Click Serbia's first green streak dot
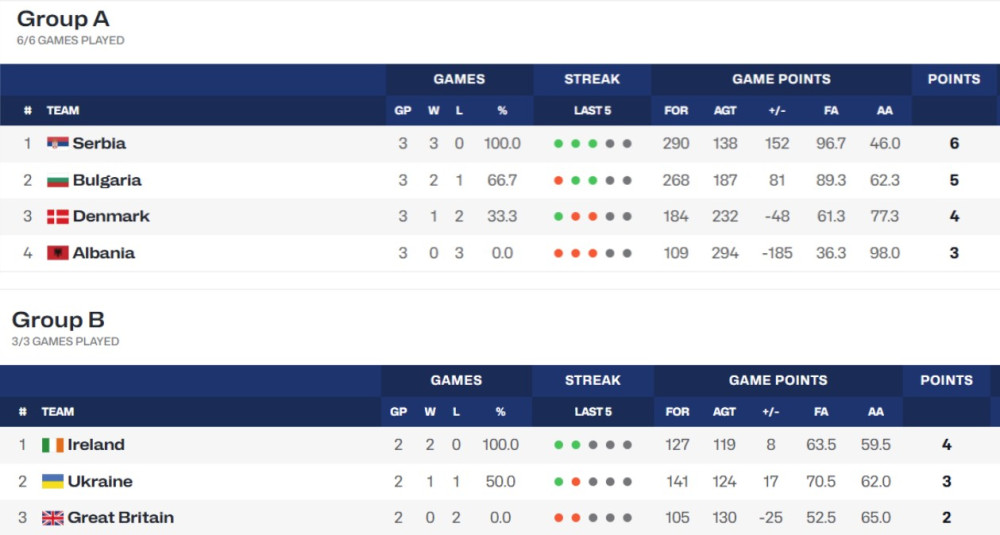The width and height of the screenshot is (1000, 535). [559, 144]
